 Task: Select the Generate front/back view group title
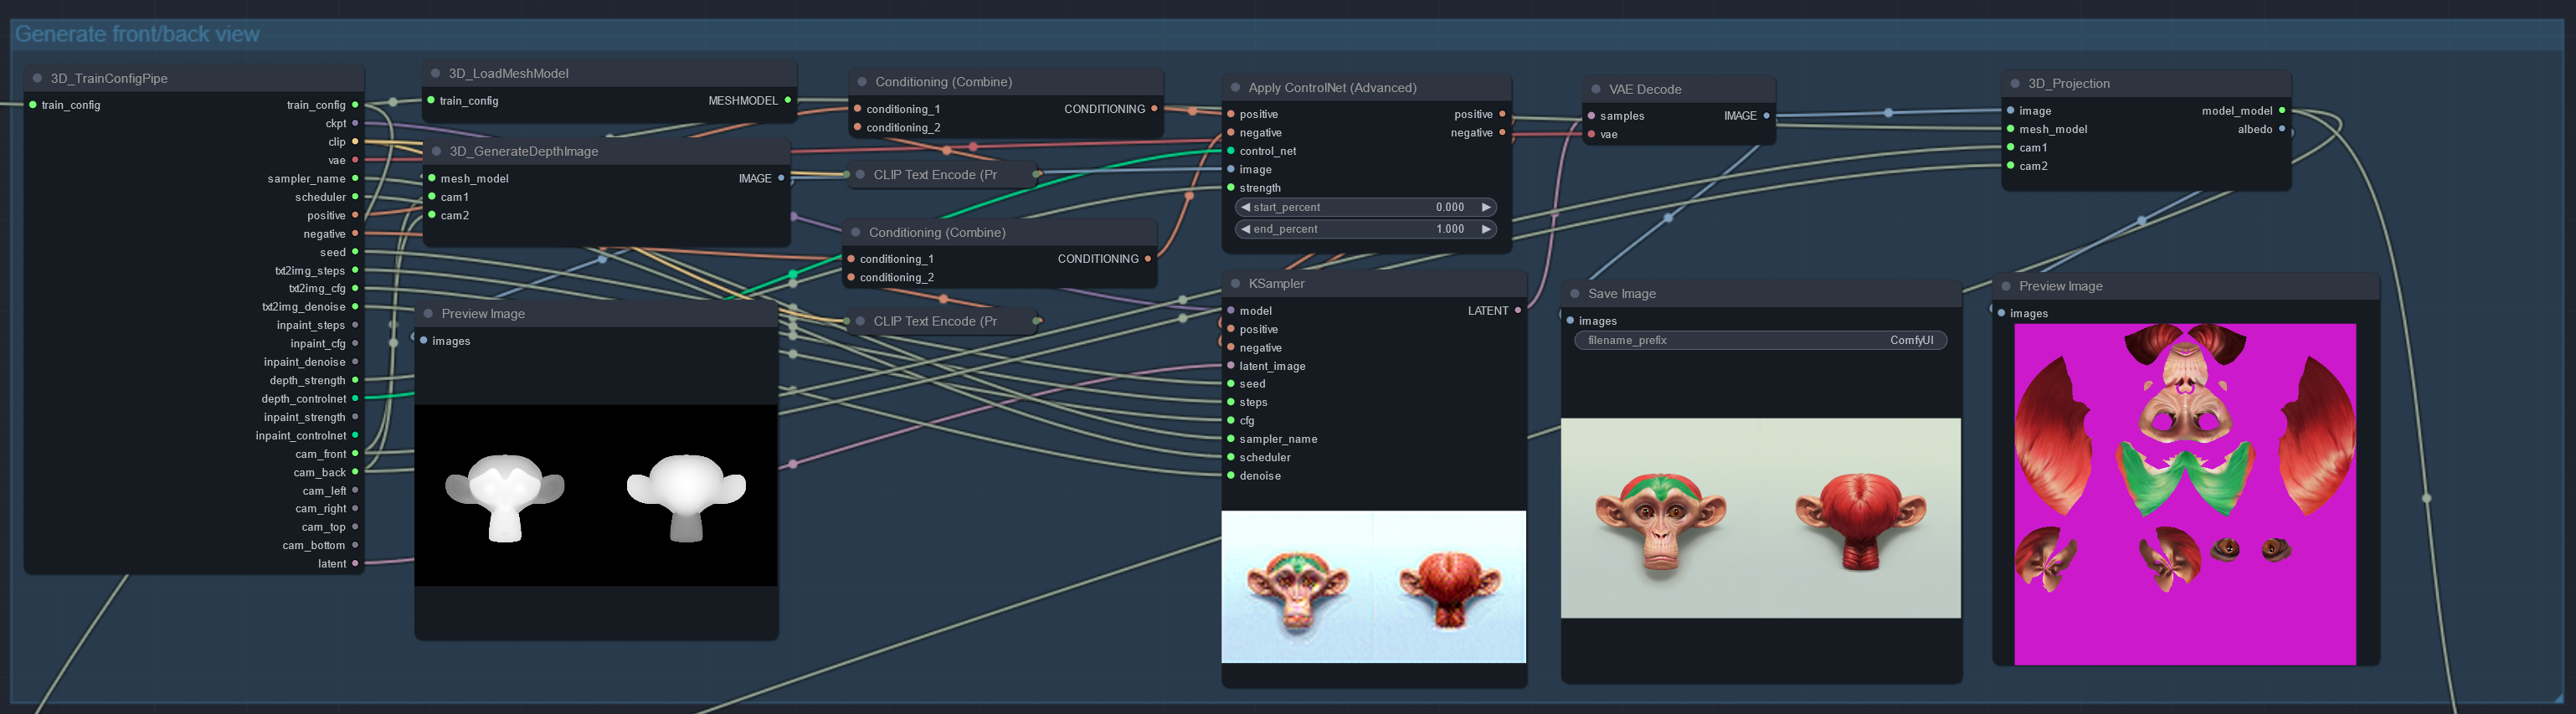click(x=137, y=35)
